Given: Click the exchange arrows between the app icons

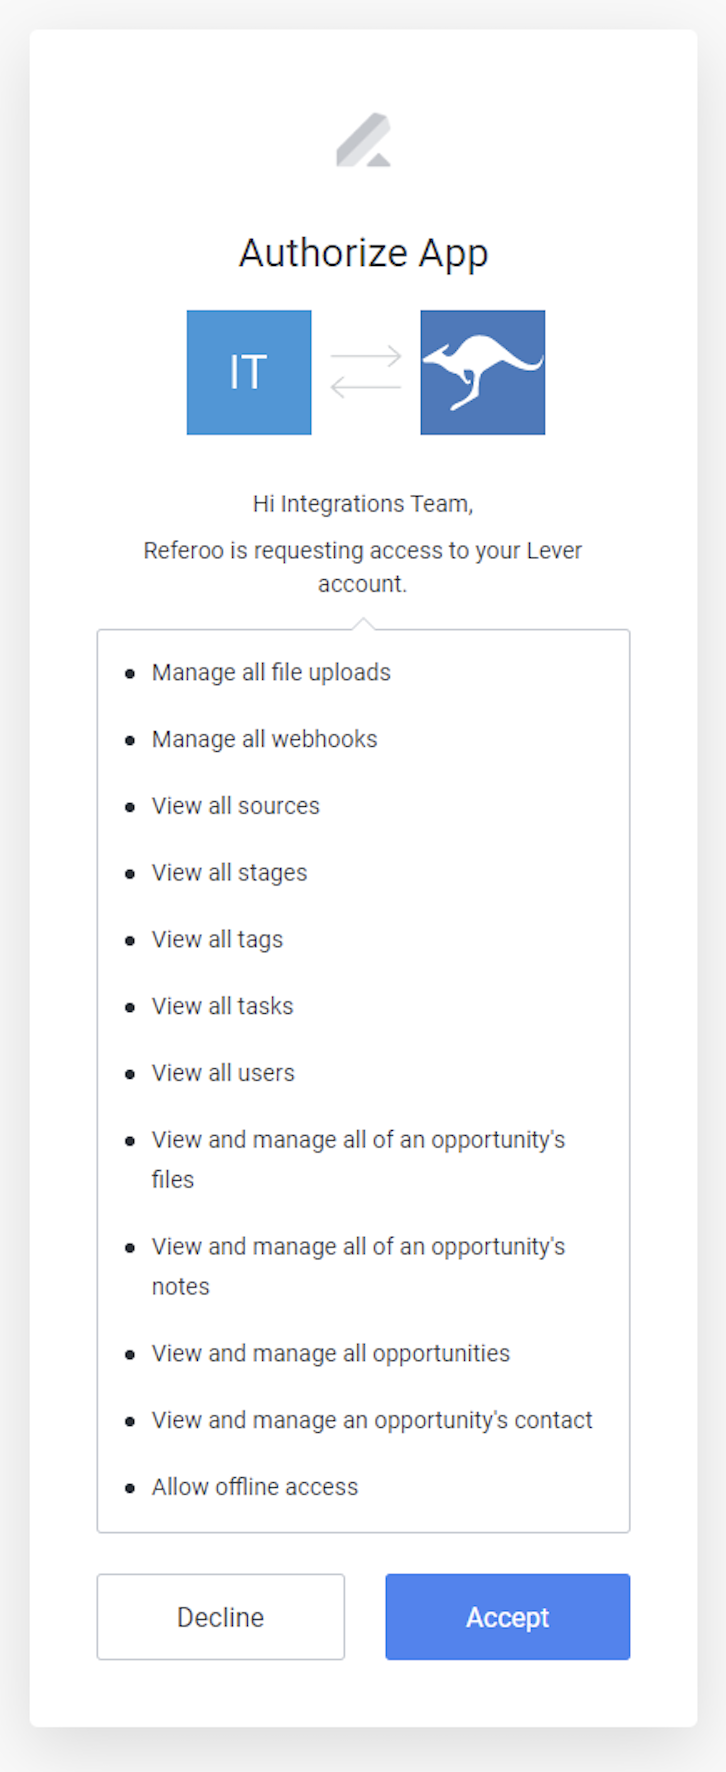Looking at the screenshot, I should [366, 372].
